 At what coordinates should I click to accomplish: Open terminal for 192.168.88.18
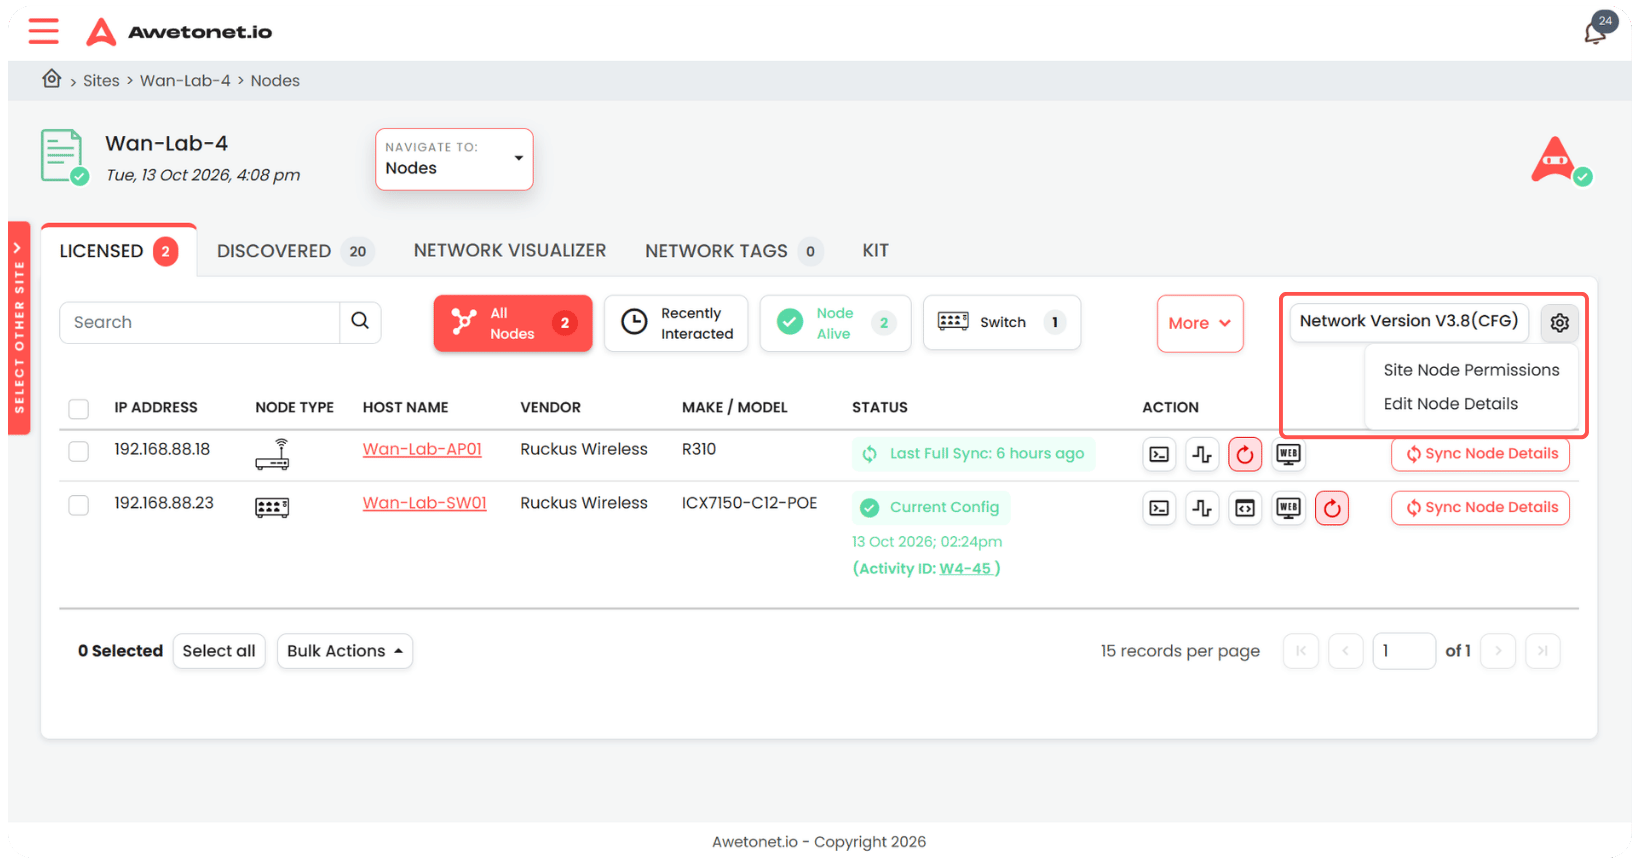[1159, 454]
